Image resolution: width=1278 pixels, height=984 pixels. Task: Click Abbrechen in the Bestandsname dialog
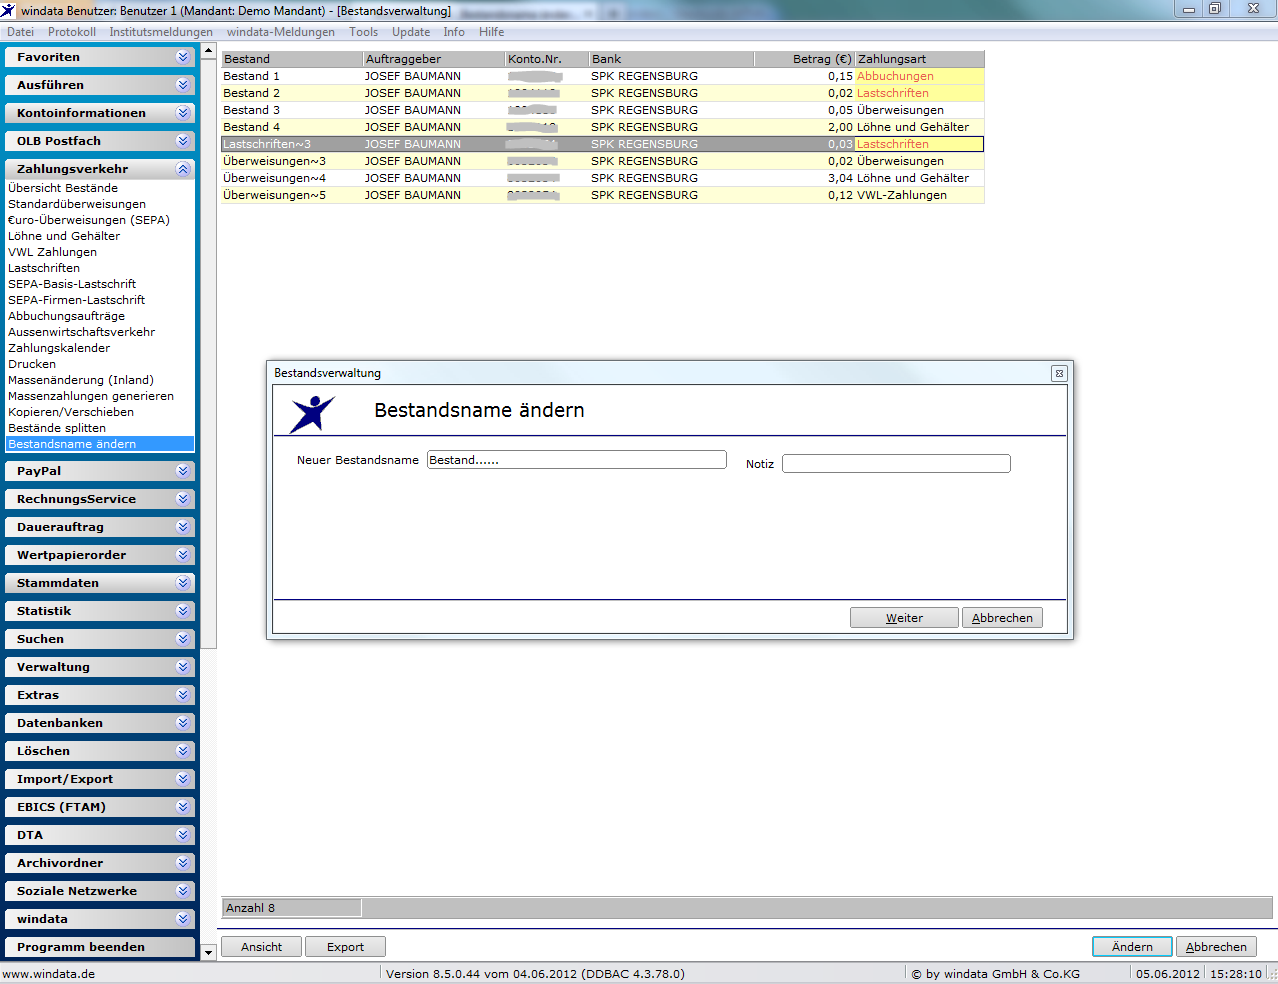click(1002, 618)
